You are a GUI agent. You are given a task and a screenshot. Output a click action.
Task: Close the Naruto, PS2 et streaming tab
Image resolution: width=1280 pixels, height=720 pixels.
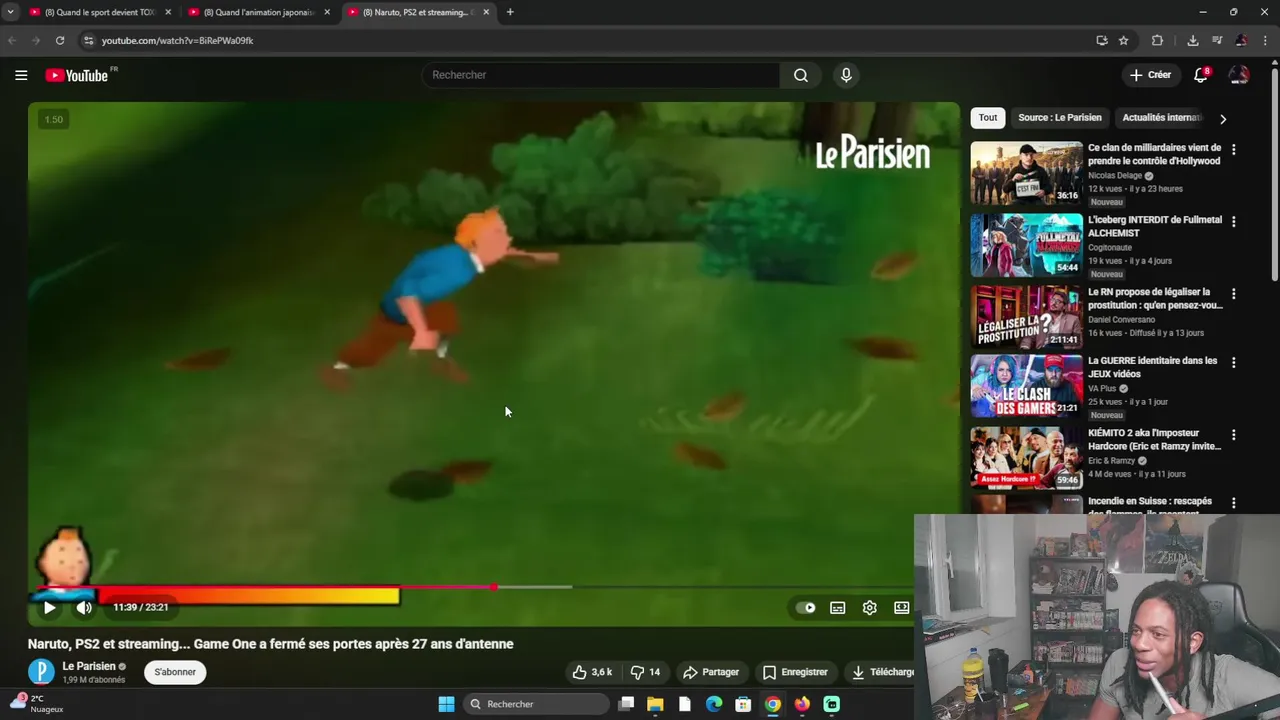[x=487, y=12]
